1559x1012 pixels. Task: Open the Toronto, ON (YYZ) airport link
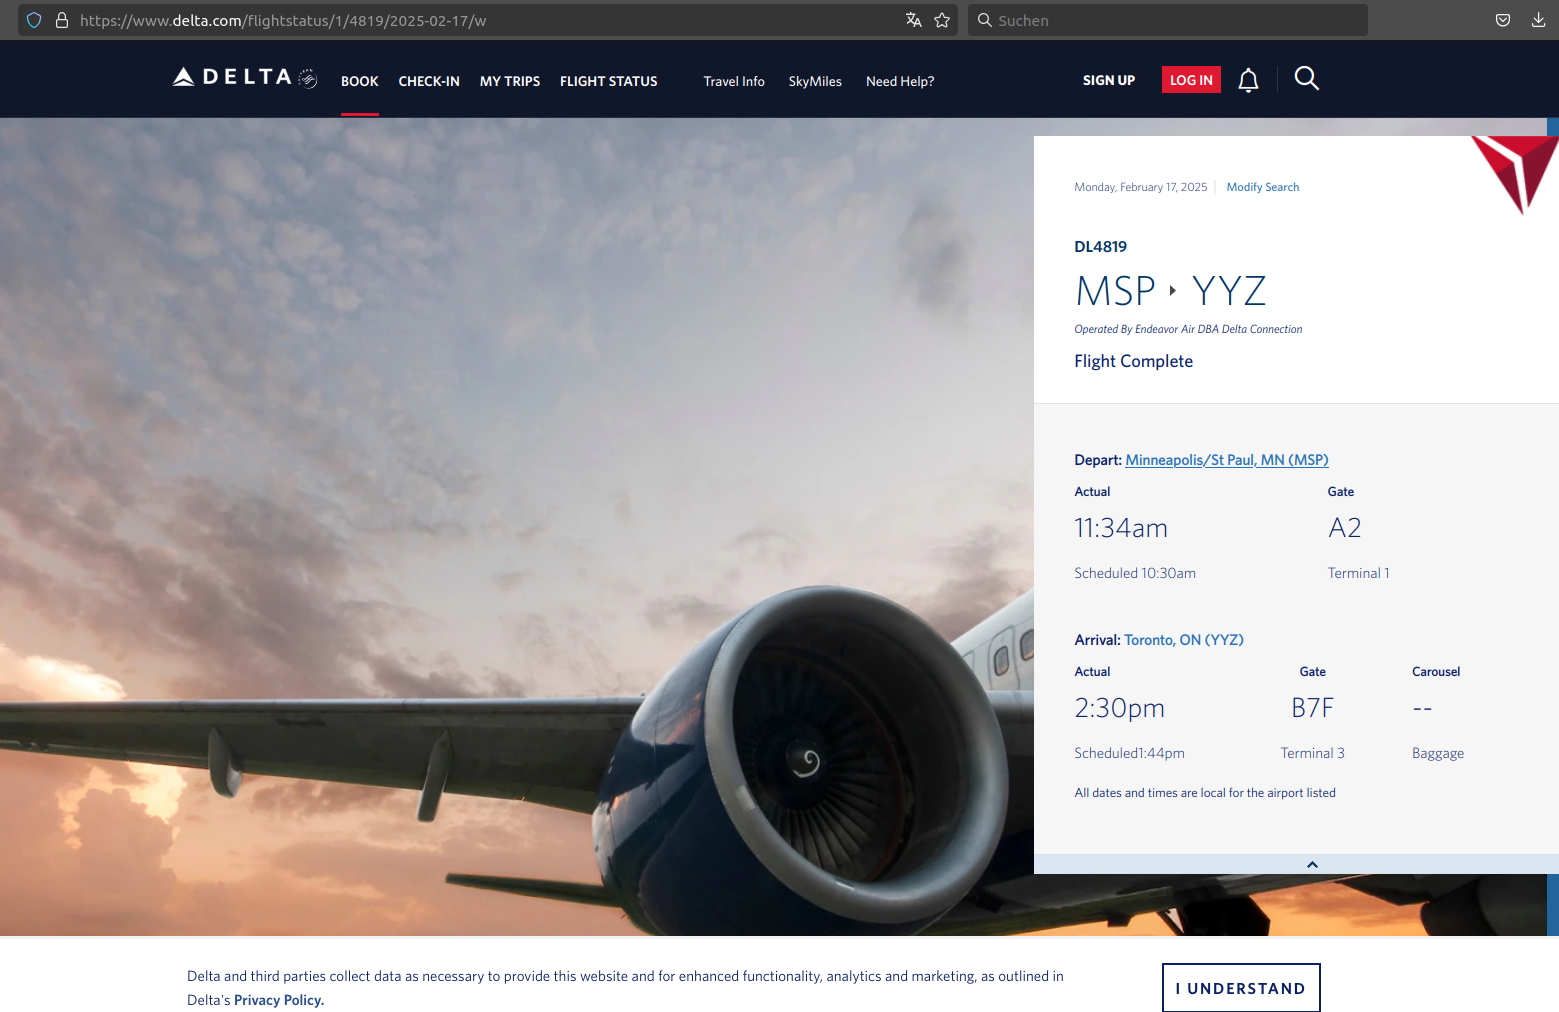tap(1184, 640)
